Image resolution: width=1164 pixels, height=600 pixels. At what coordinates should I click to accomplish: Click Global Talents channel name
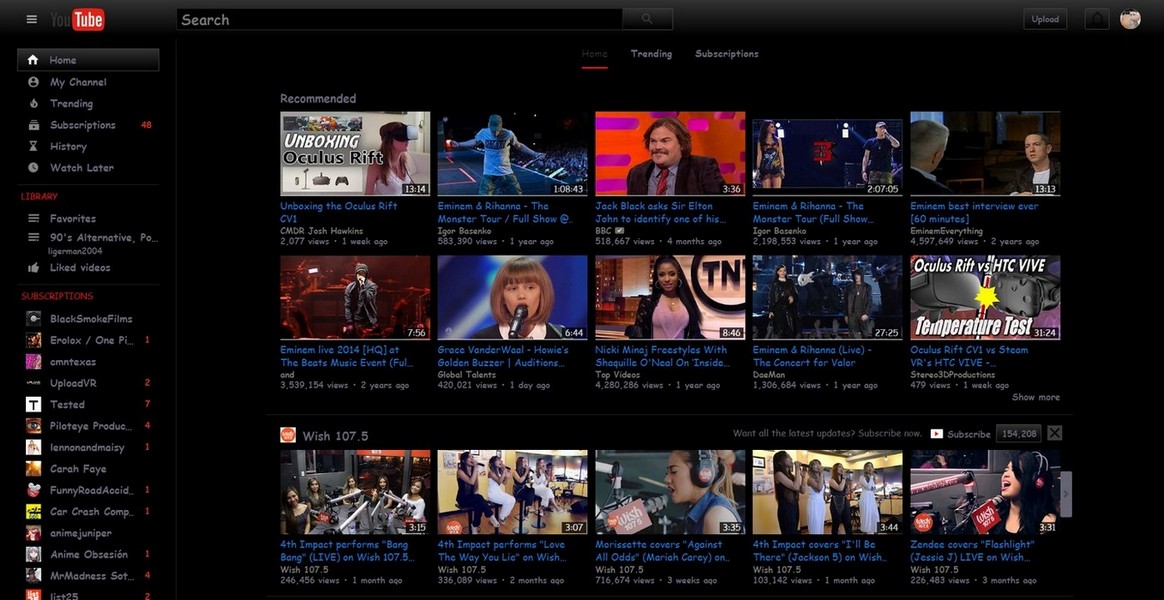pos(466,375)
